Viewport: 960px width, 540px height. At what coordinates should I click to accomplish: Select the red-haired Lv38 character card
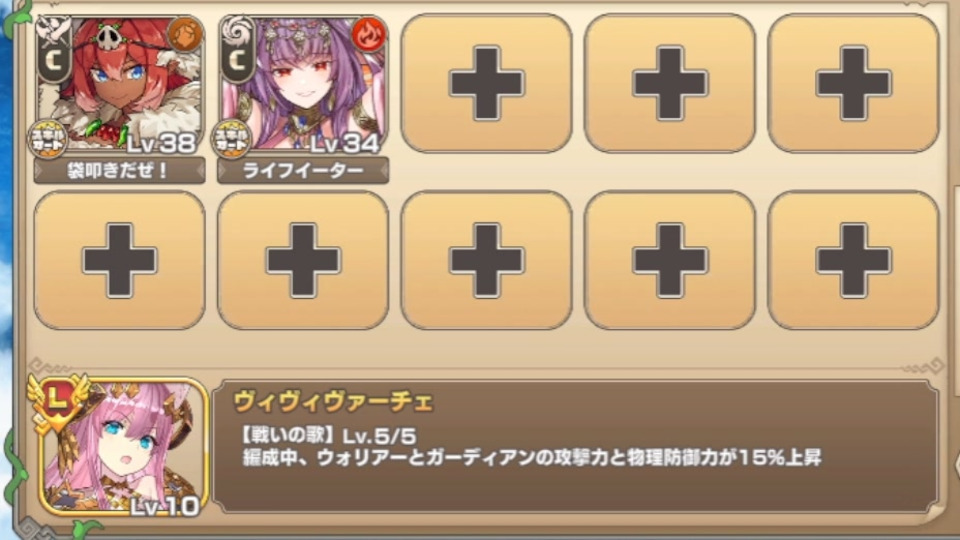tap(119, 84)
